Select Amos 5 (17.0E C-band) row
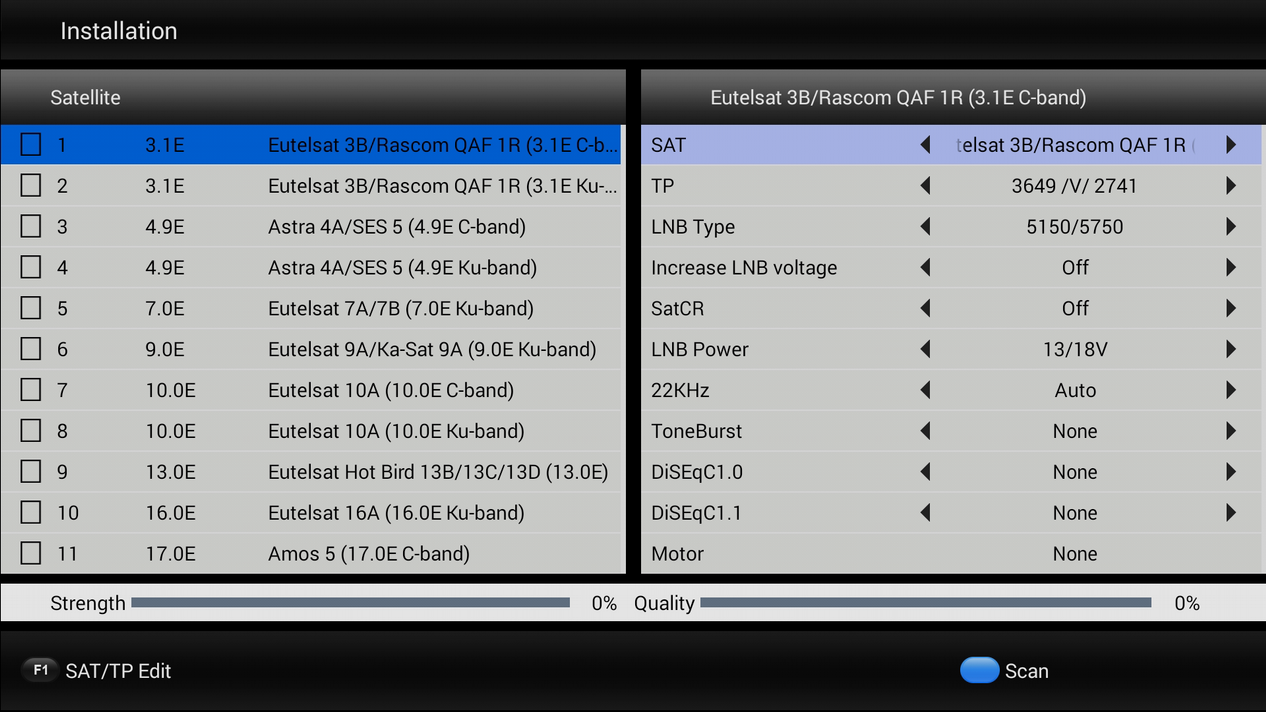 click(x=310, y=554)
